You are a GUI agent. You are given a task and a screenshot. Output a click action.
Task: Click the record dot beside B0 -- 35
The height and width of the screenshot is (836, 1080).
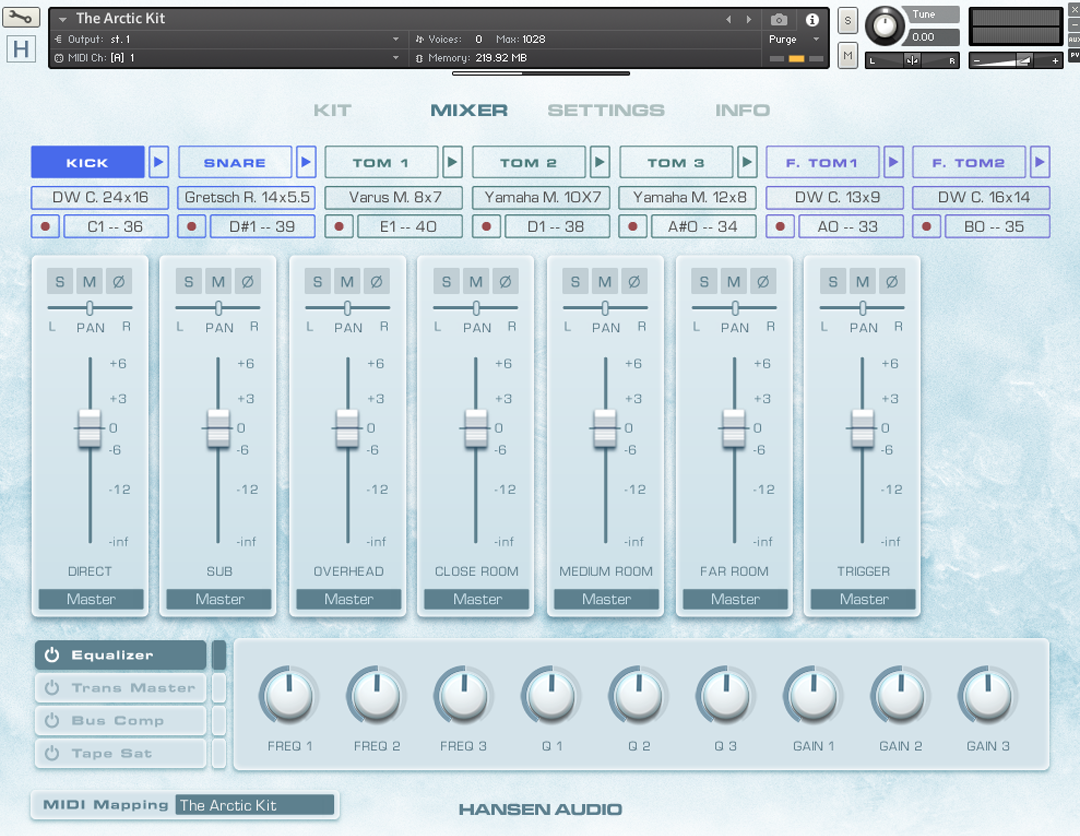click(926, 227)
